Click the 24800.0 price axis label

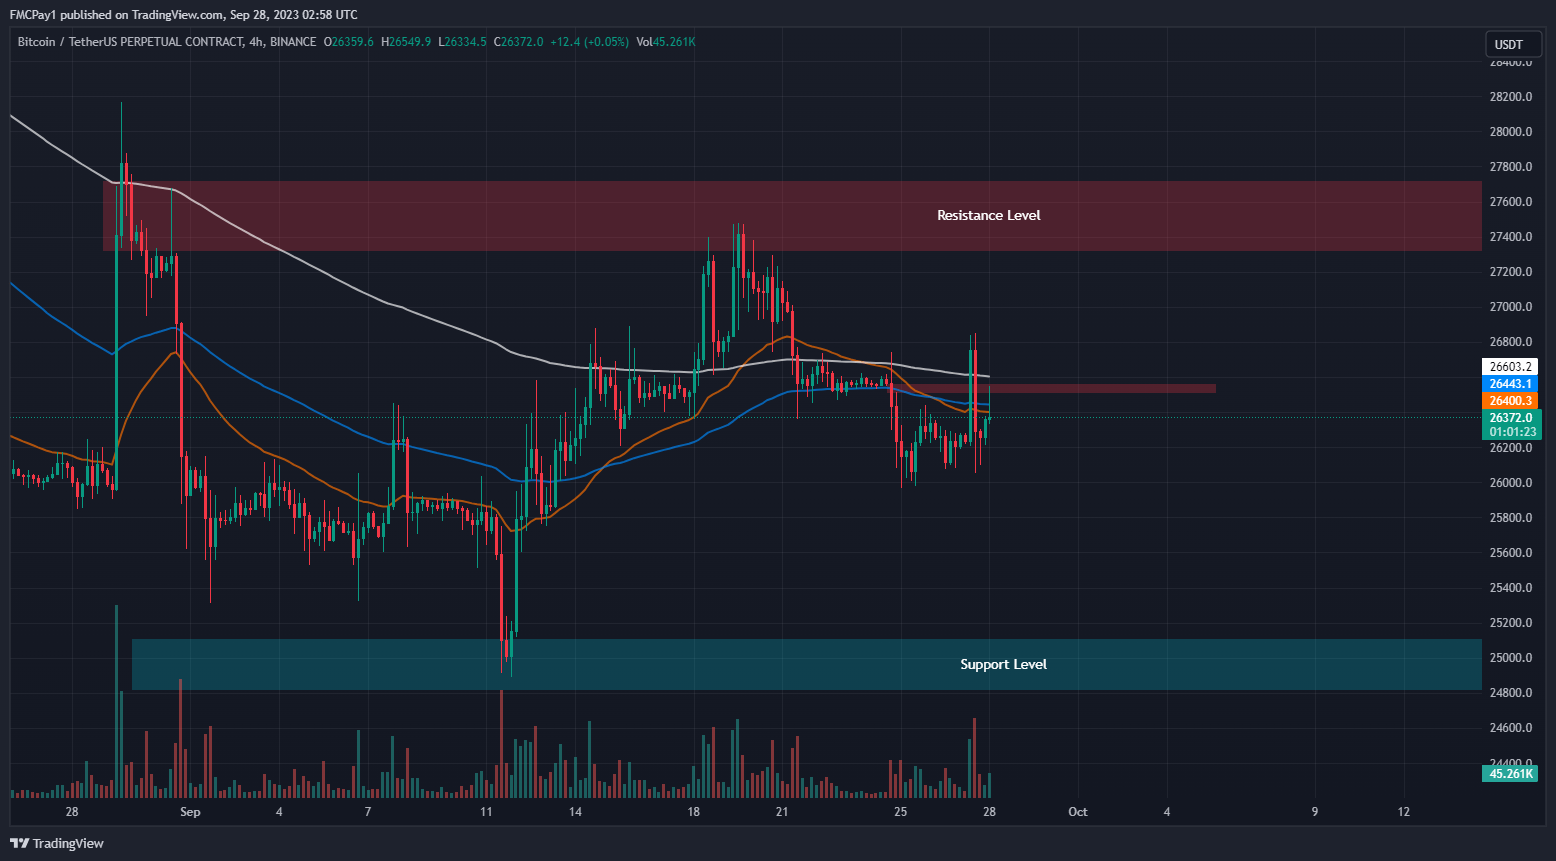[1511, 693]
